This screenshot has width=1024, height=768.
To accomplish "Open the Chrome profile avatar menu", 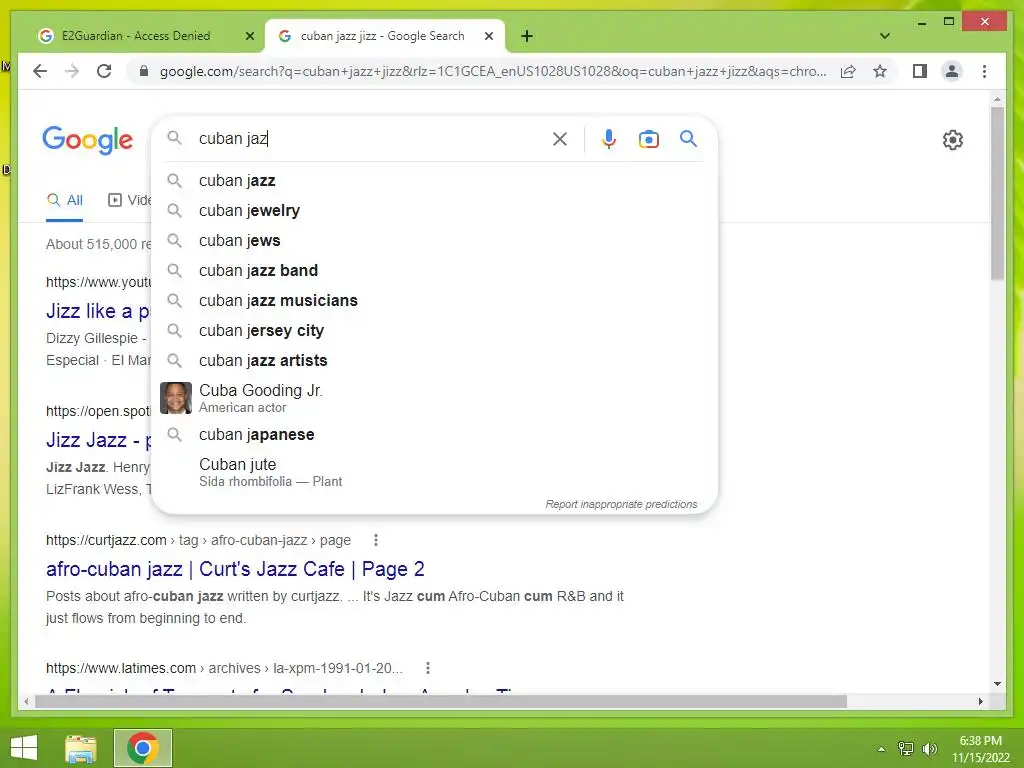I will tap(952, 71).
